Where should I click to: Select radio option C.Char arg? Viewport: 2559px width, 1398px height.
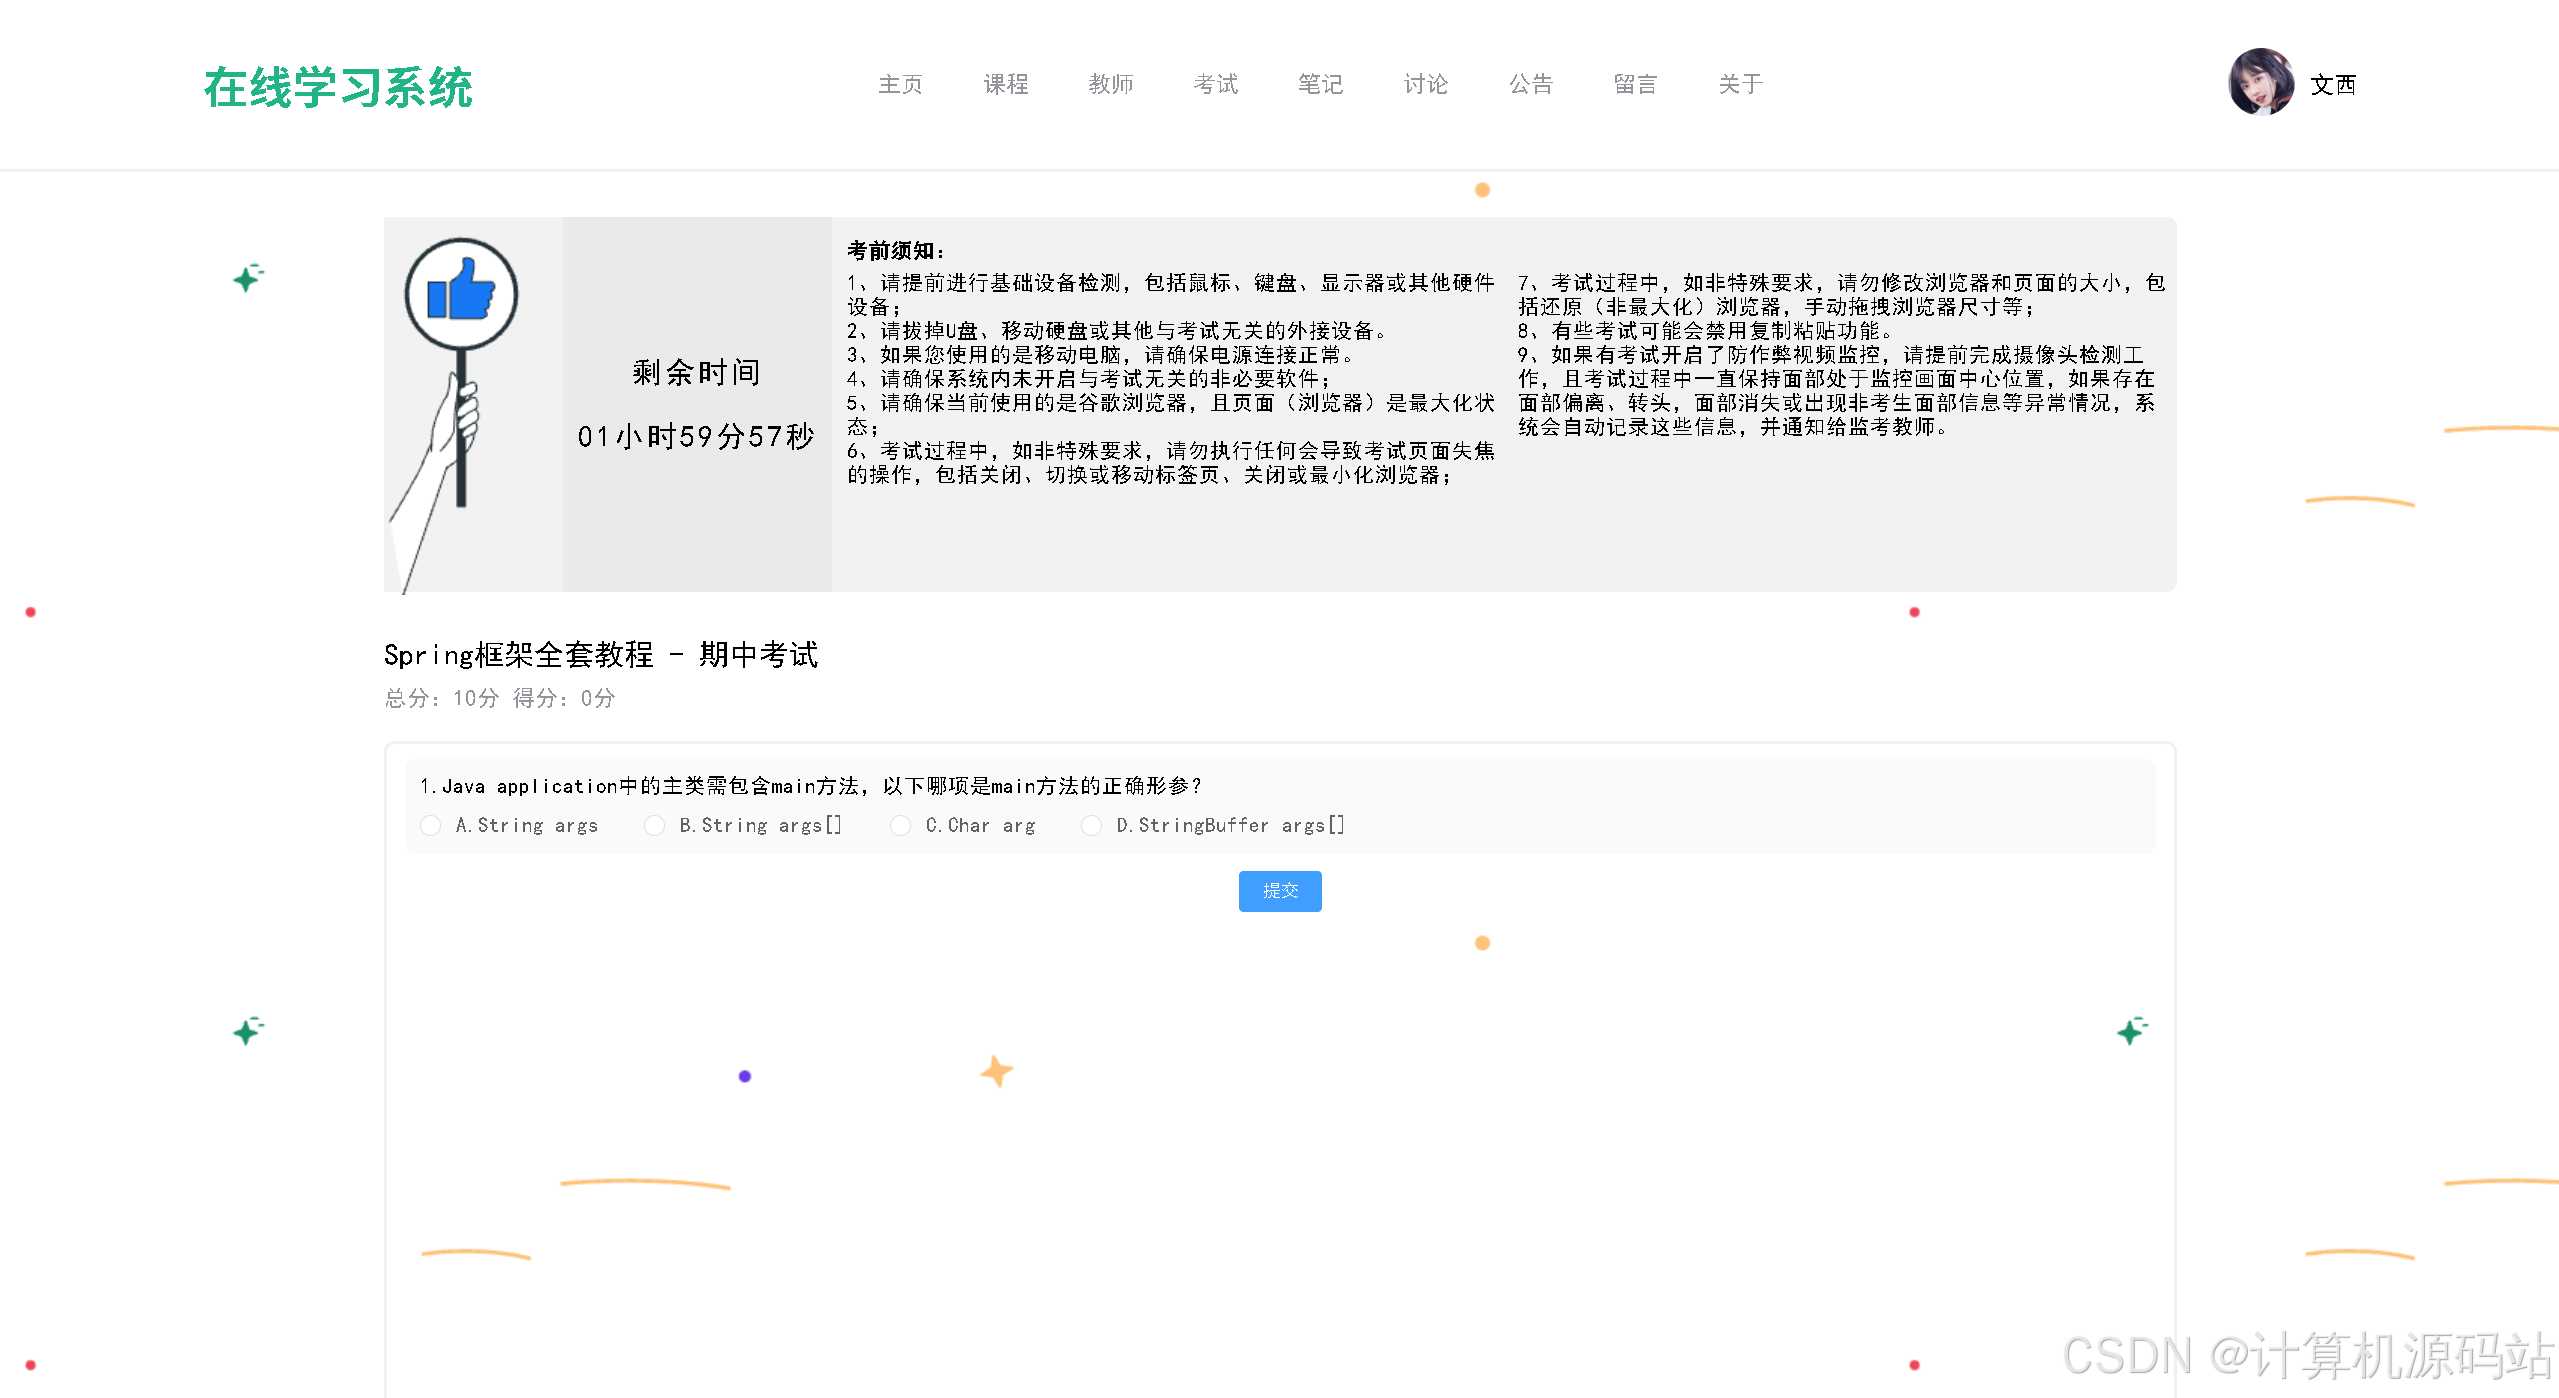point(900,825)
